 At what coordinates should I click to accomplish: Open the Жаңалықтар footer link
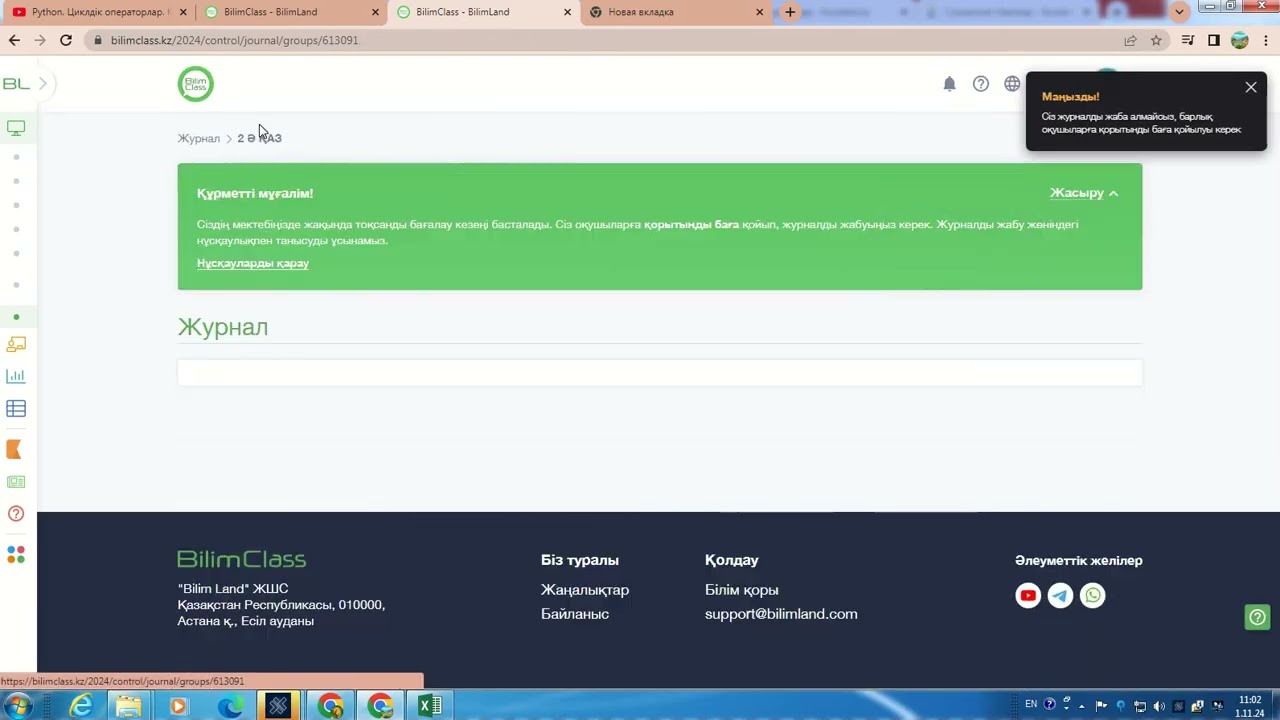pos(585,590)
